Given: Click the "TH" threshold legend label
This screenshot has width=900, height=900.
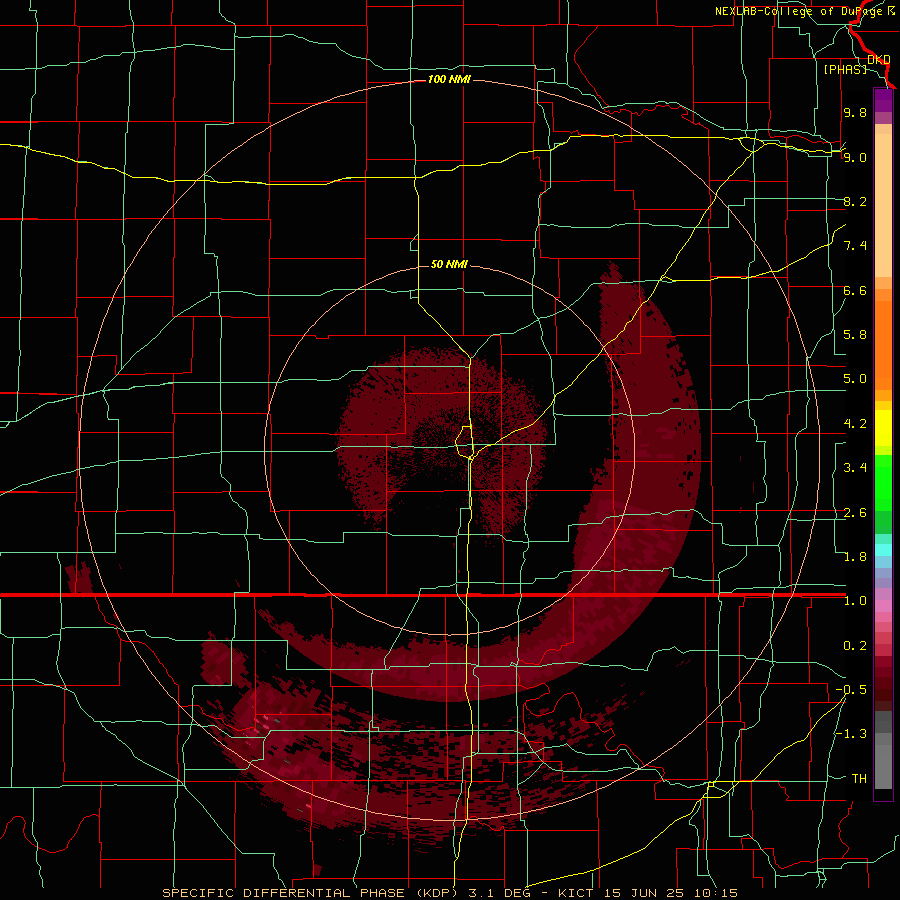Looking at the screenshot, I should pyautogui.click(x=859, y=779).
